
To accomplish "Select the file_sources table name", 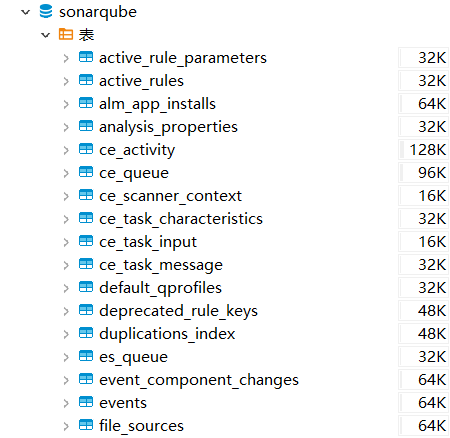I will pyautogui.click(x=141, y=426).
